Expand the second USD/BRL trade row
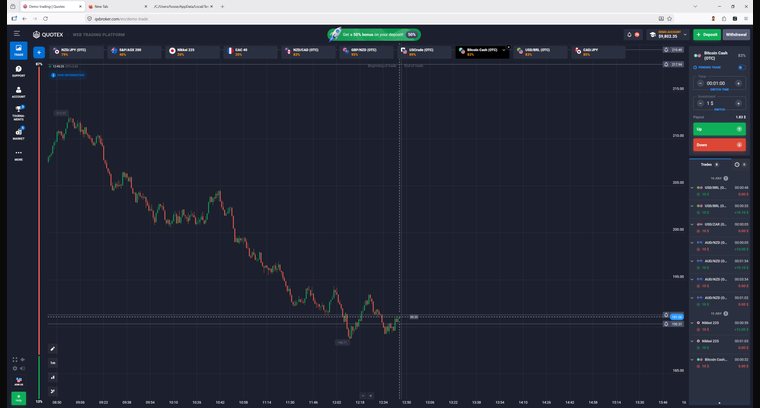Viewport: 760px width, 408px height. [x=692, y=206]
